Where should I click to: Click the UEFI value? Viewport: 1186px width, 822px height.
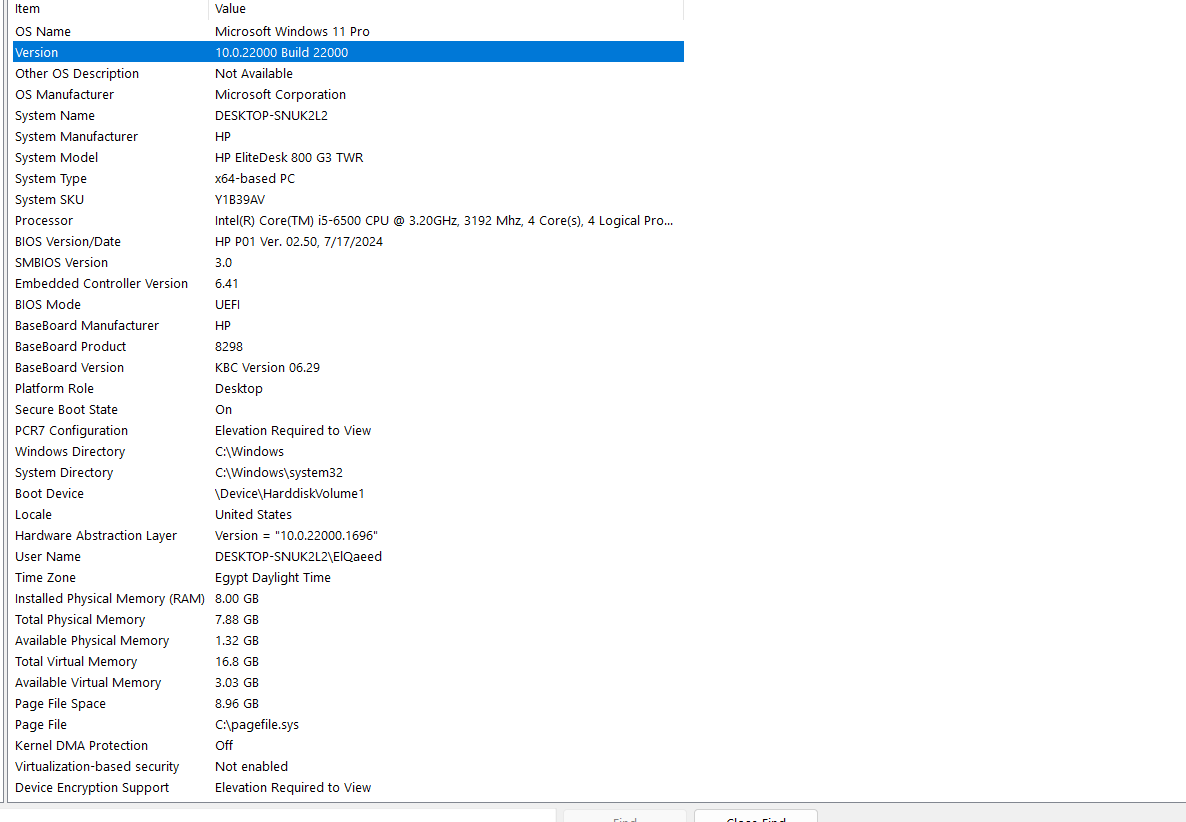pos(227,306)
